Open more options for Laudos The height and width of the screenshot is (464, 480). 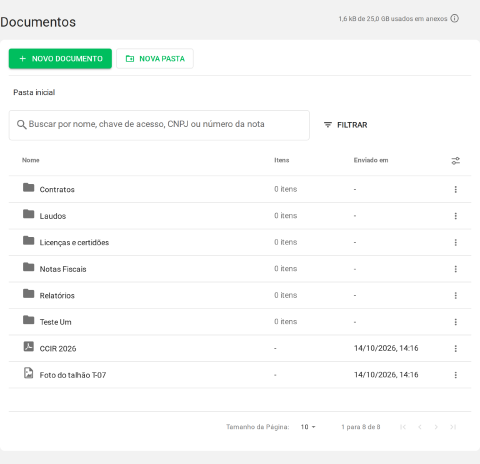[456, 216]
